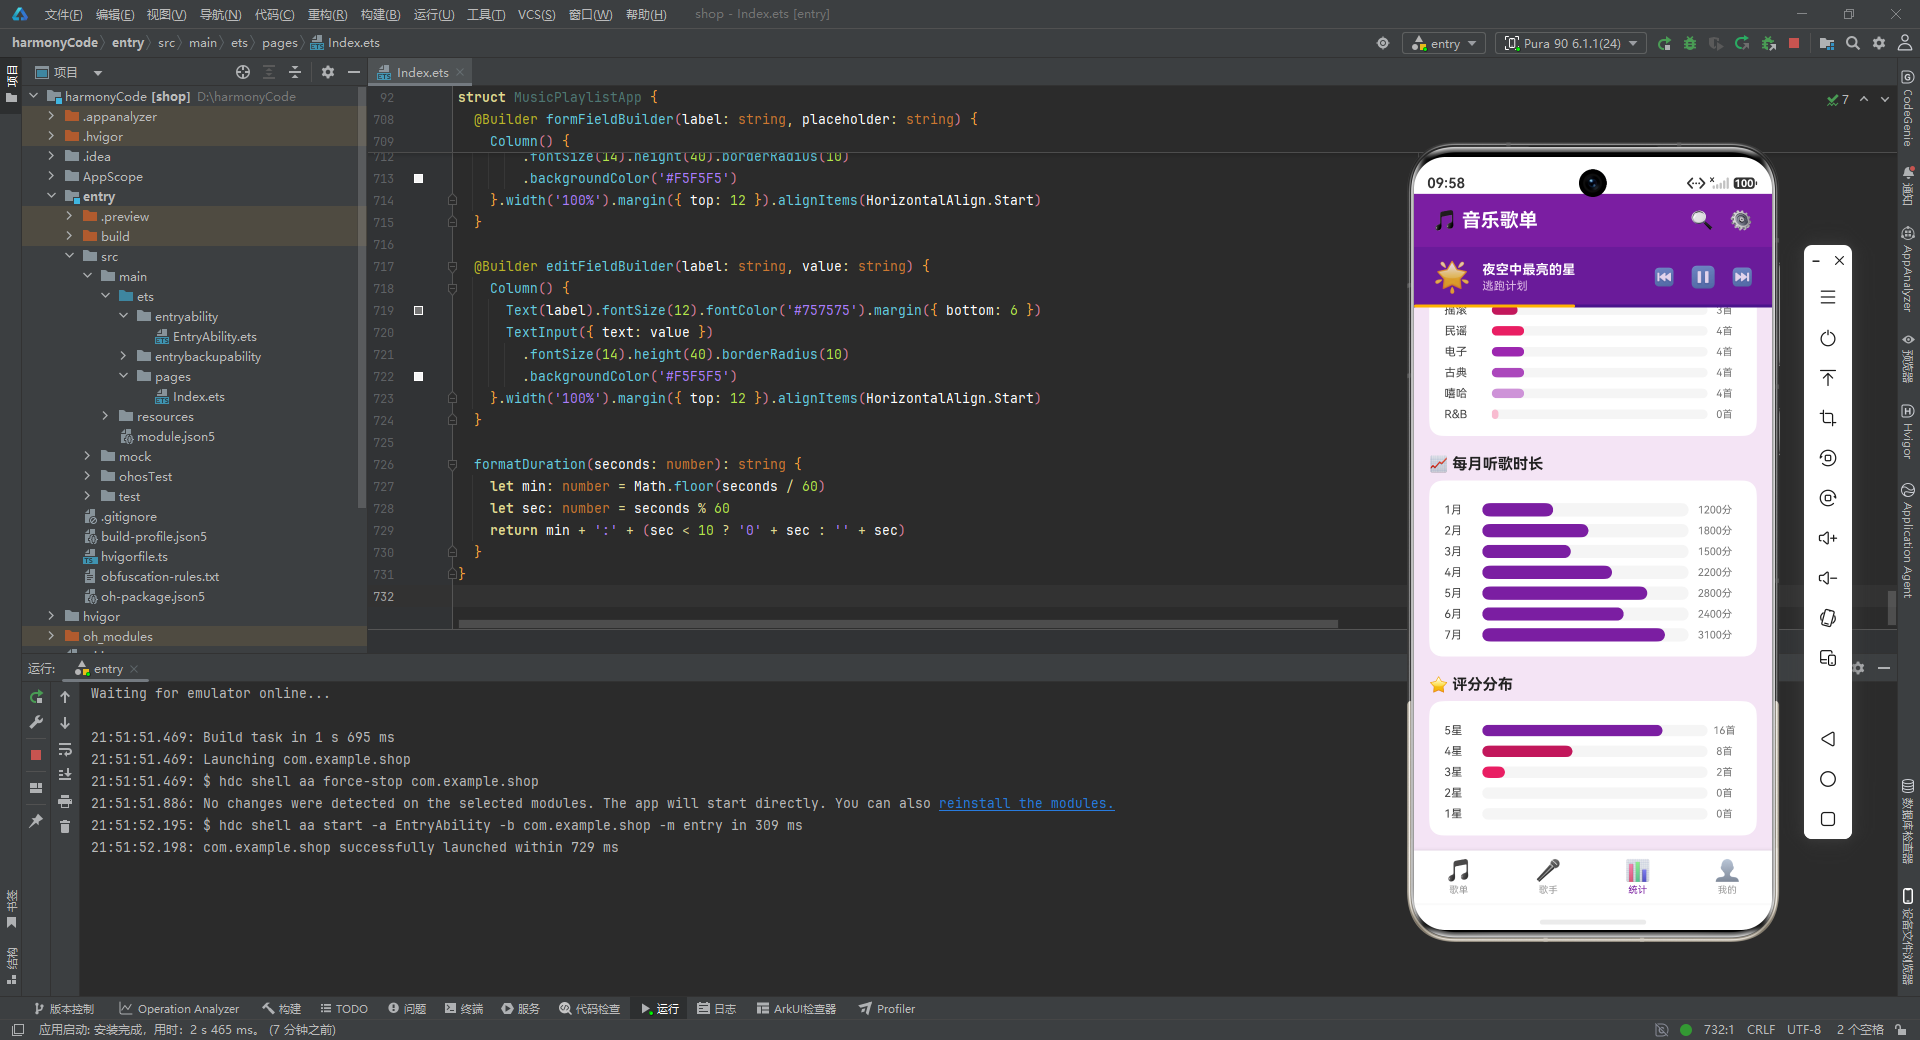Screen dimensions: 1920x1040
Task: Toggle scroll-to-end in run console
Action: coord(65,775)
